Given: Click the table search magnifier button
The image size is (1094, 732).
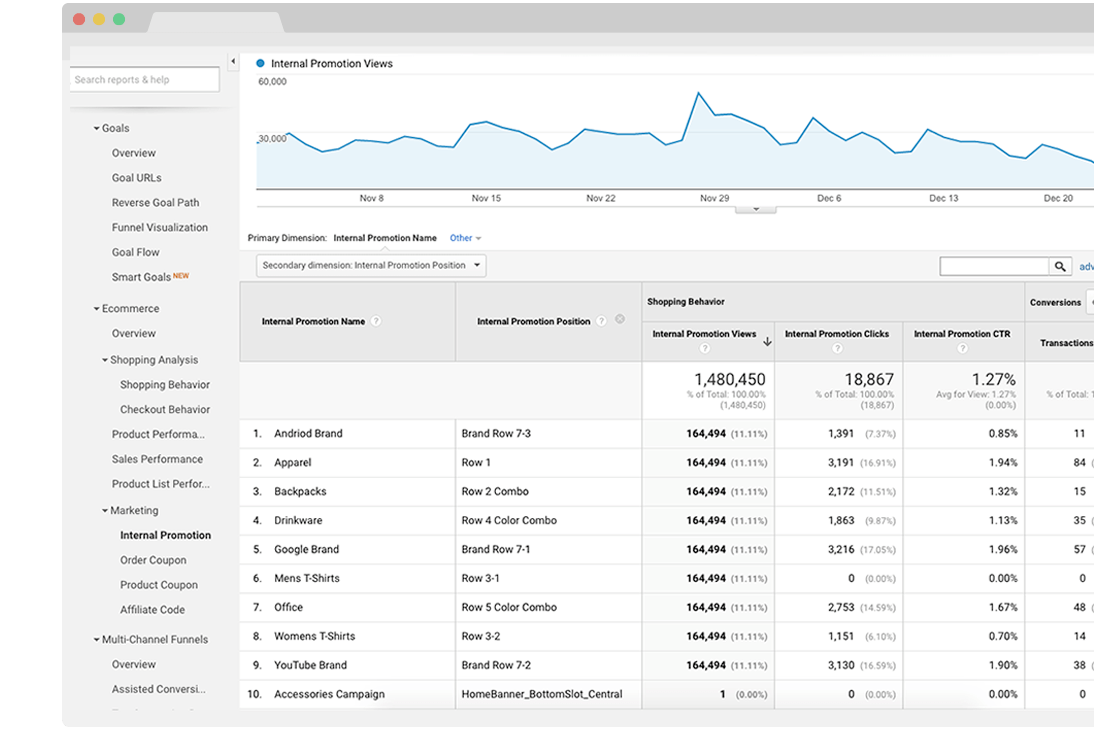Looking at the screenshot, I should click(x=1060, y=266).
